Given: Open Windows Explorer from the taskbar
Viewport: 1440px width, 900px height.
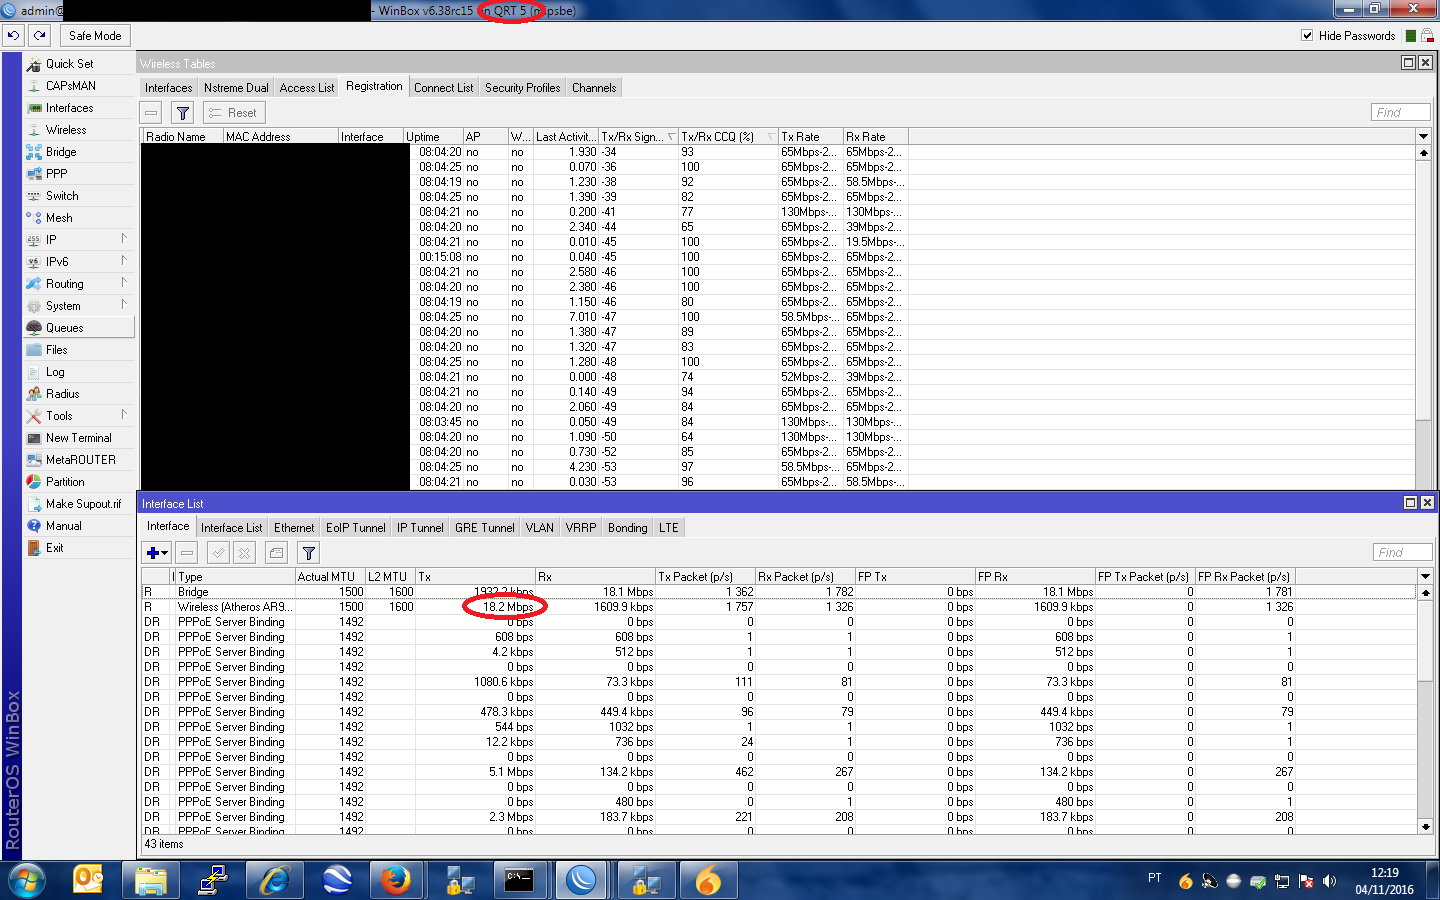Looking at the screenshot, I should [151, 880].
